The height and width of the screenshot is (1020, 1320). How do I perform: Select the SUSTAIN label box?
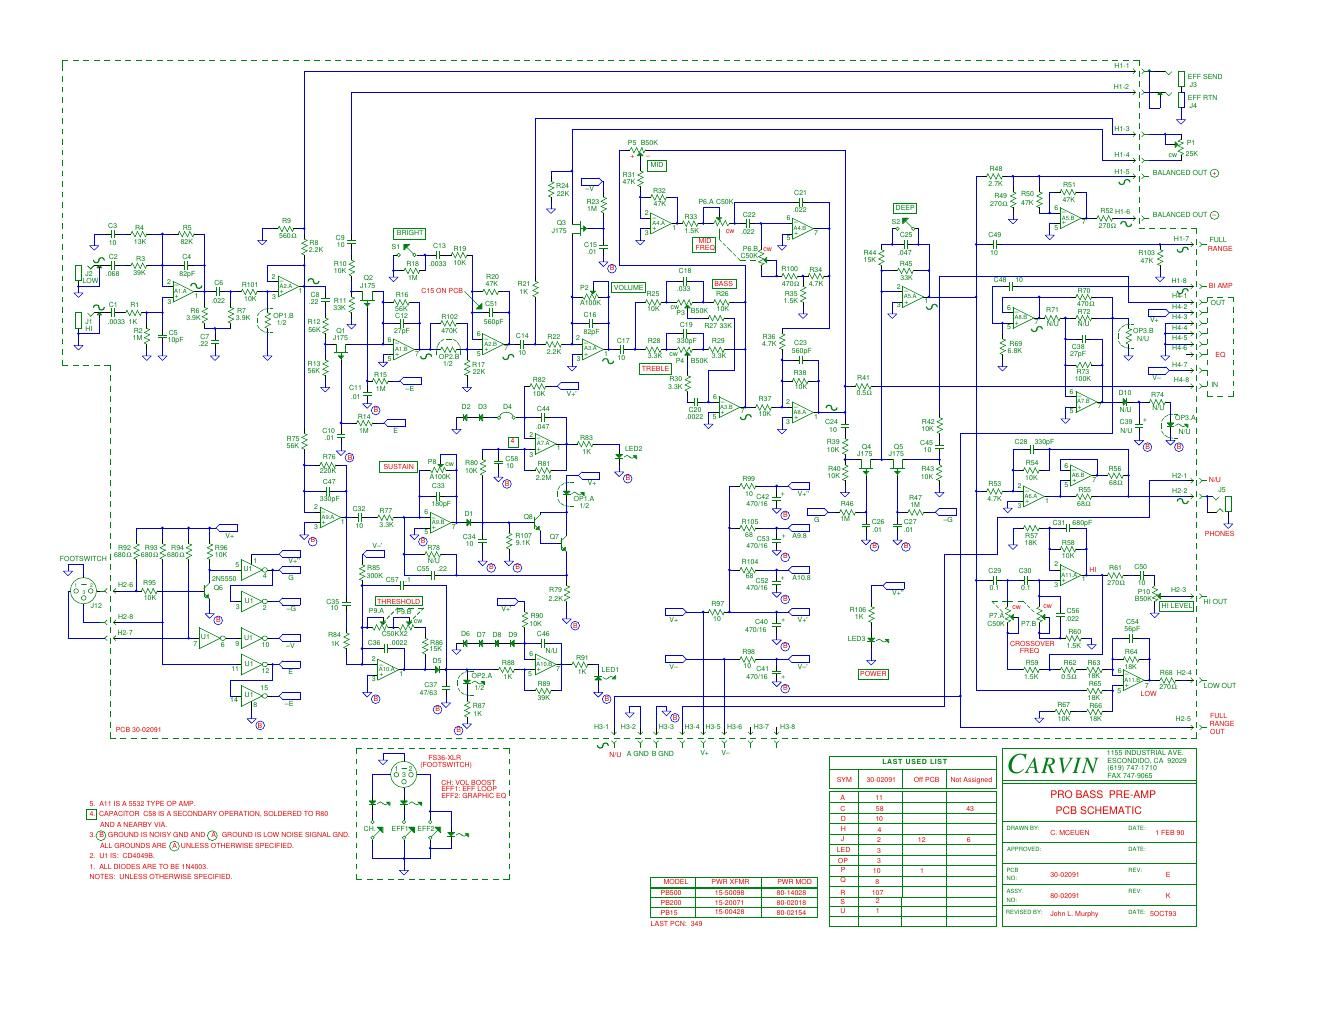[x=397, y=467]
